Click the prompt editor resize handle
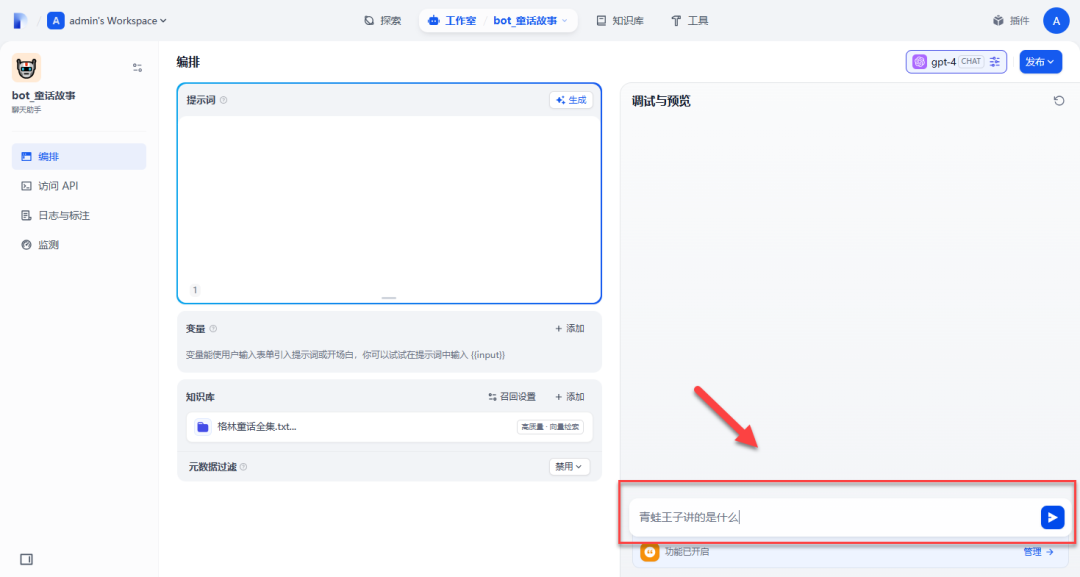This screenshot has height=577, width=1080. pos(389,298)
